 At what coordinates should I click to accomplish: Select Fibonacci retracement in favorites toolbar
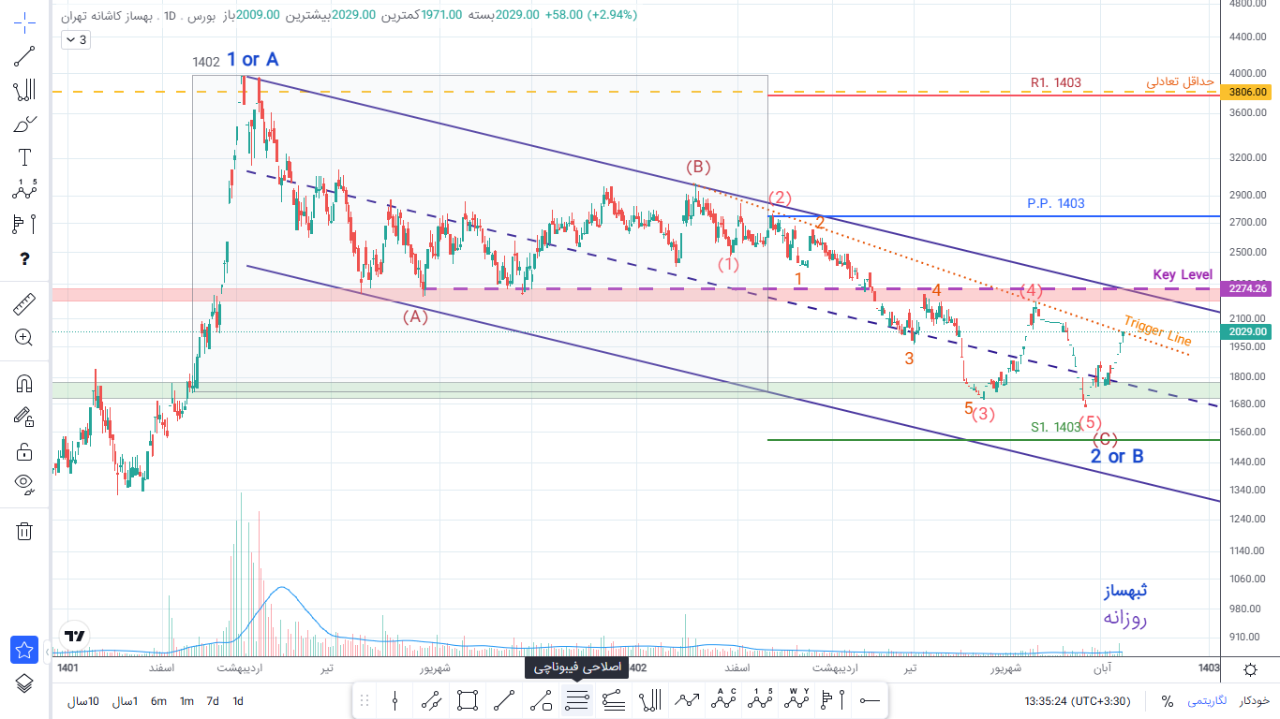coord(577,701)
